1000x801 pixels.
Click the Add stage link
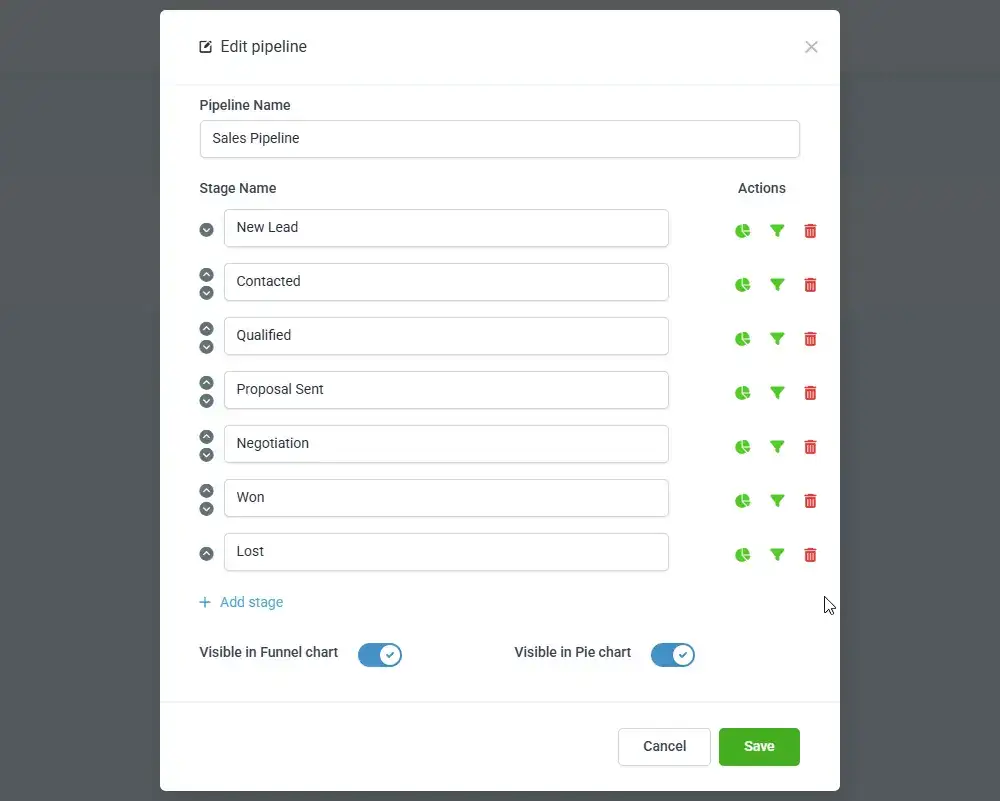pos(241,602)
